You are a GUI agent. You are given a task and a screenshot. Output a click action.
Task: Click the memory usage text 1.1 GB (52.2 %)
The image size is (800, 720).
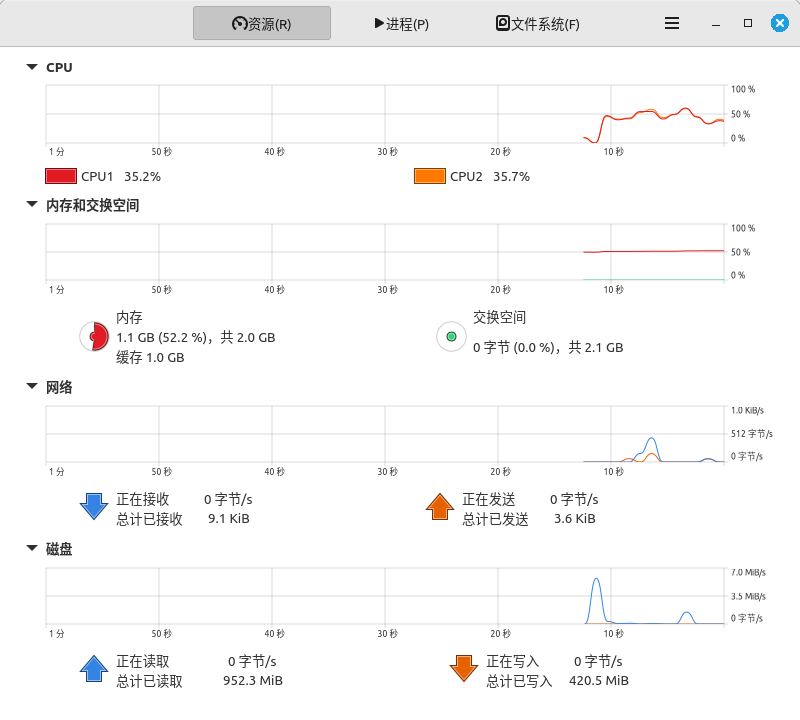(x=161, y=338)
